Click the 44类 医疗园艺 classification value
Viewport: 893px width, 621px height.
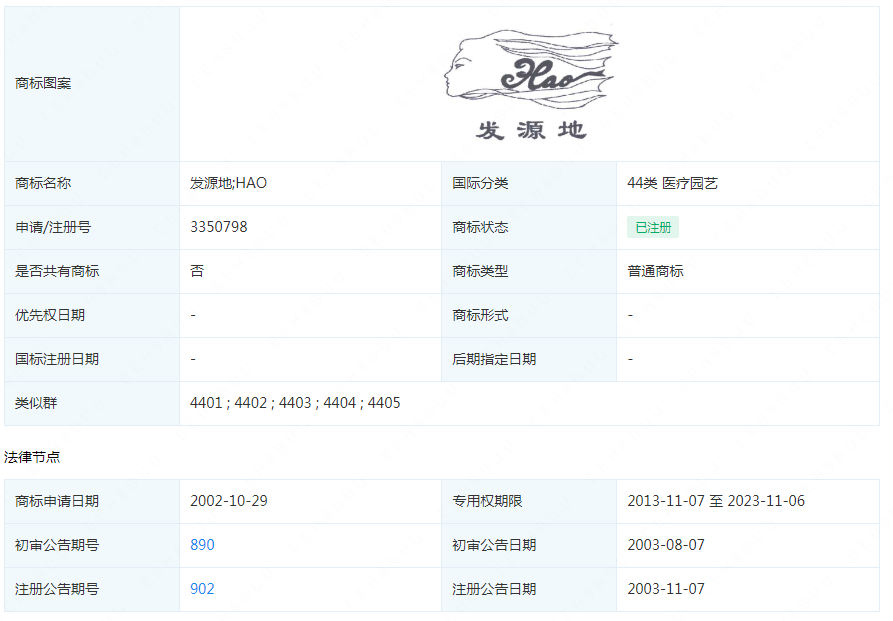click(673, 183)
